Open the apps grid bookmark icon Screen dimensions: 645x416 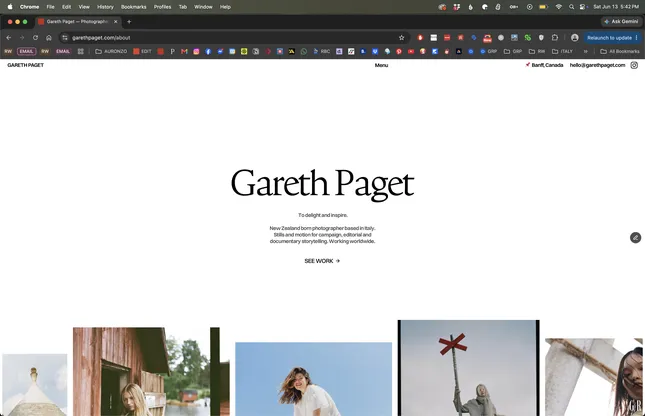coord(81,51)
